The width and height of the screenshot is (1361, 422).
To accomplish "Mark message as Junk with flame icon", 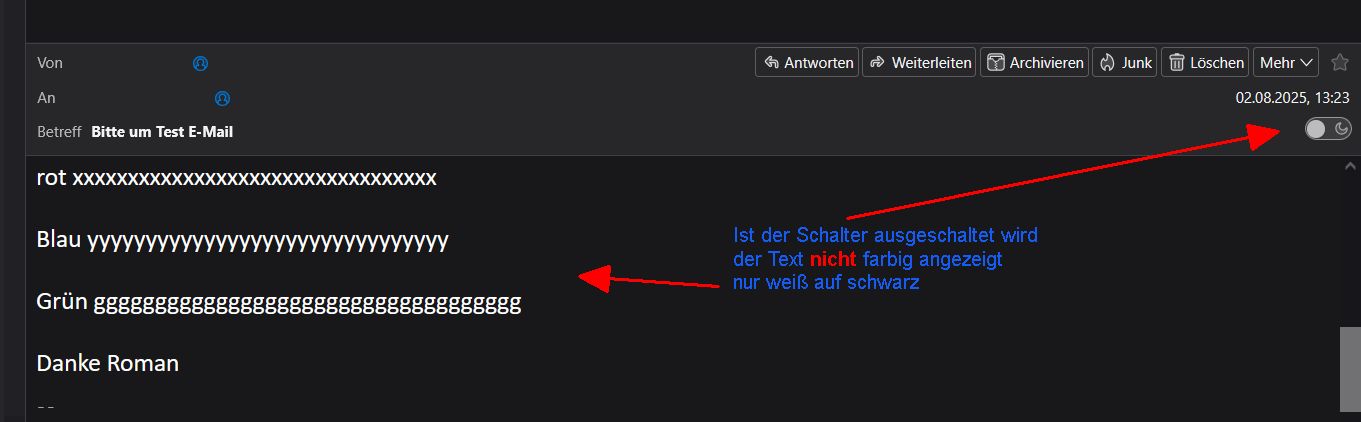I will (x=1125, y=62).
